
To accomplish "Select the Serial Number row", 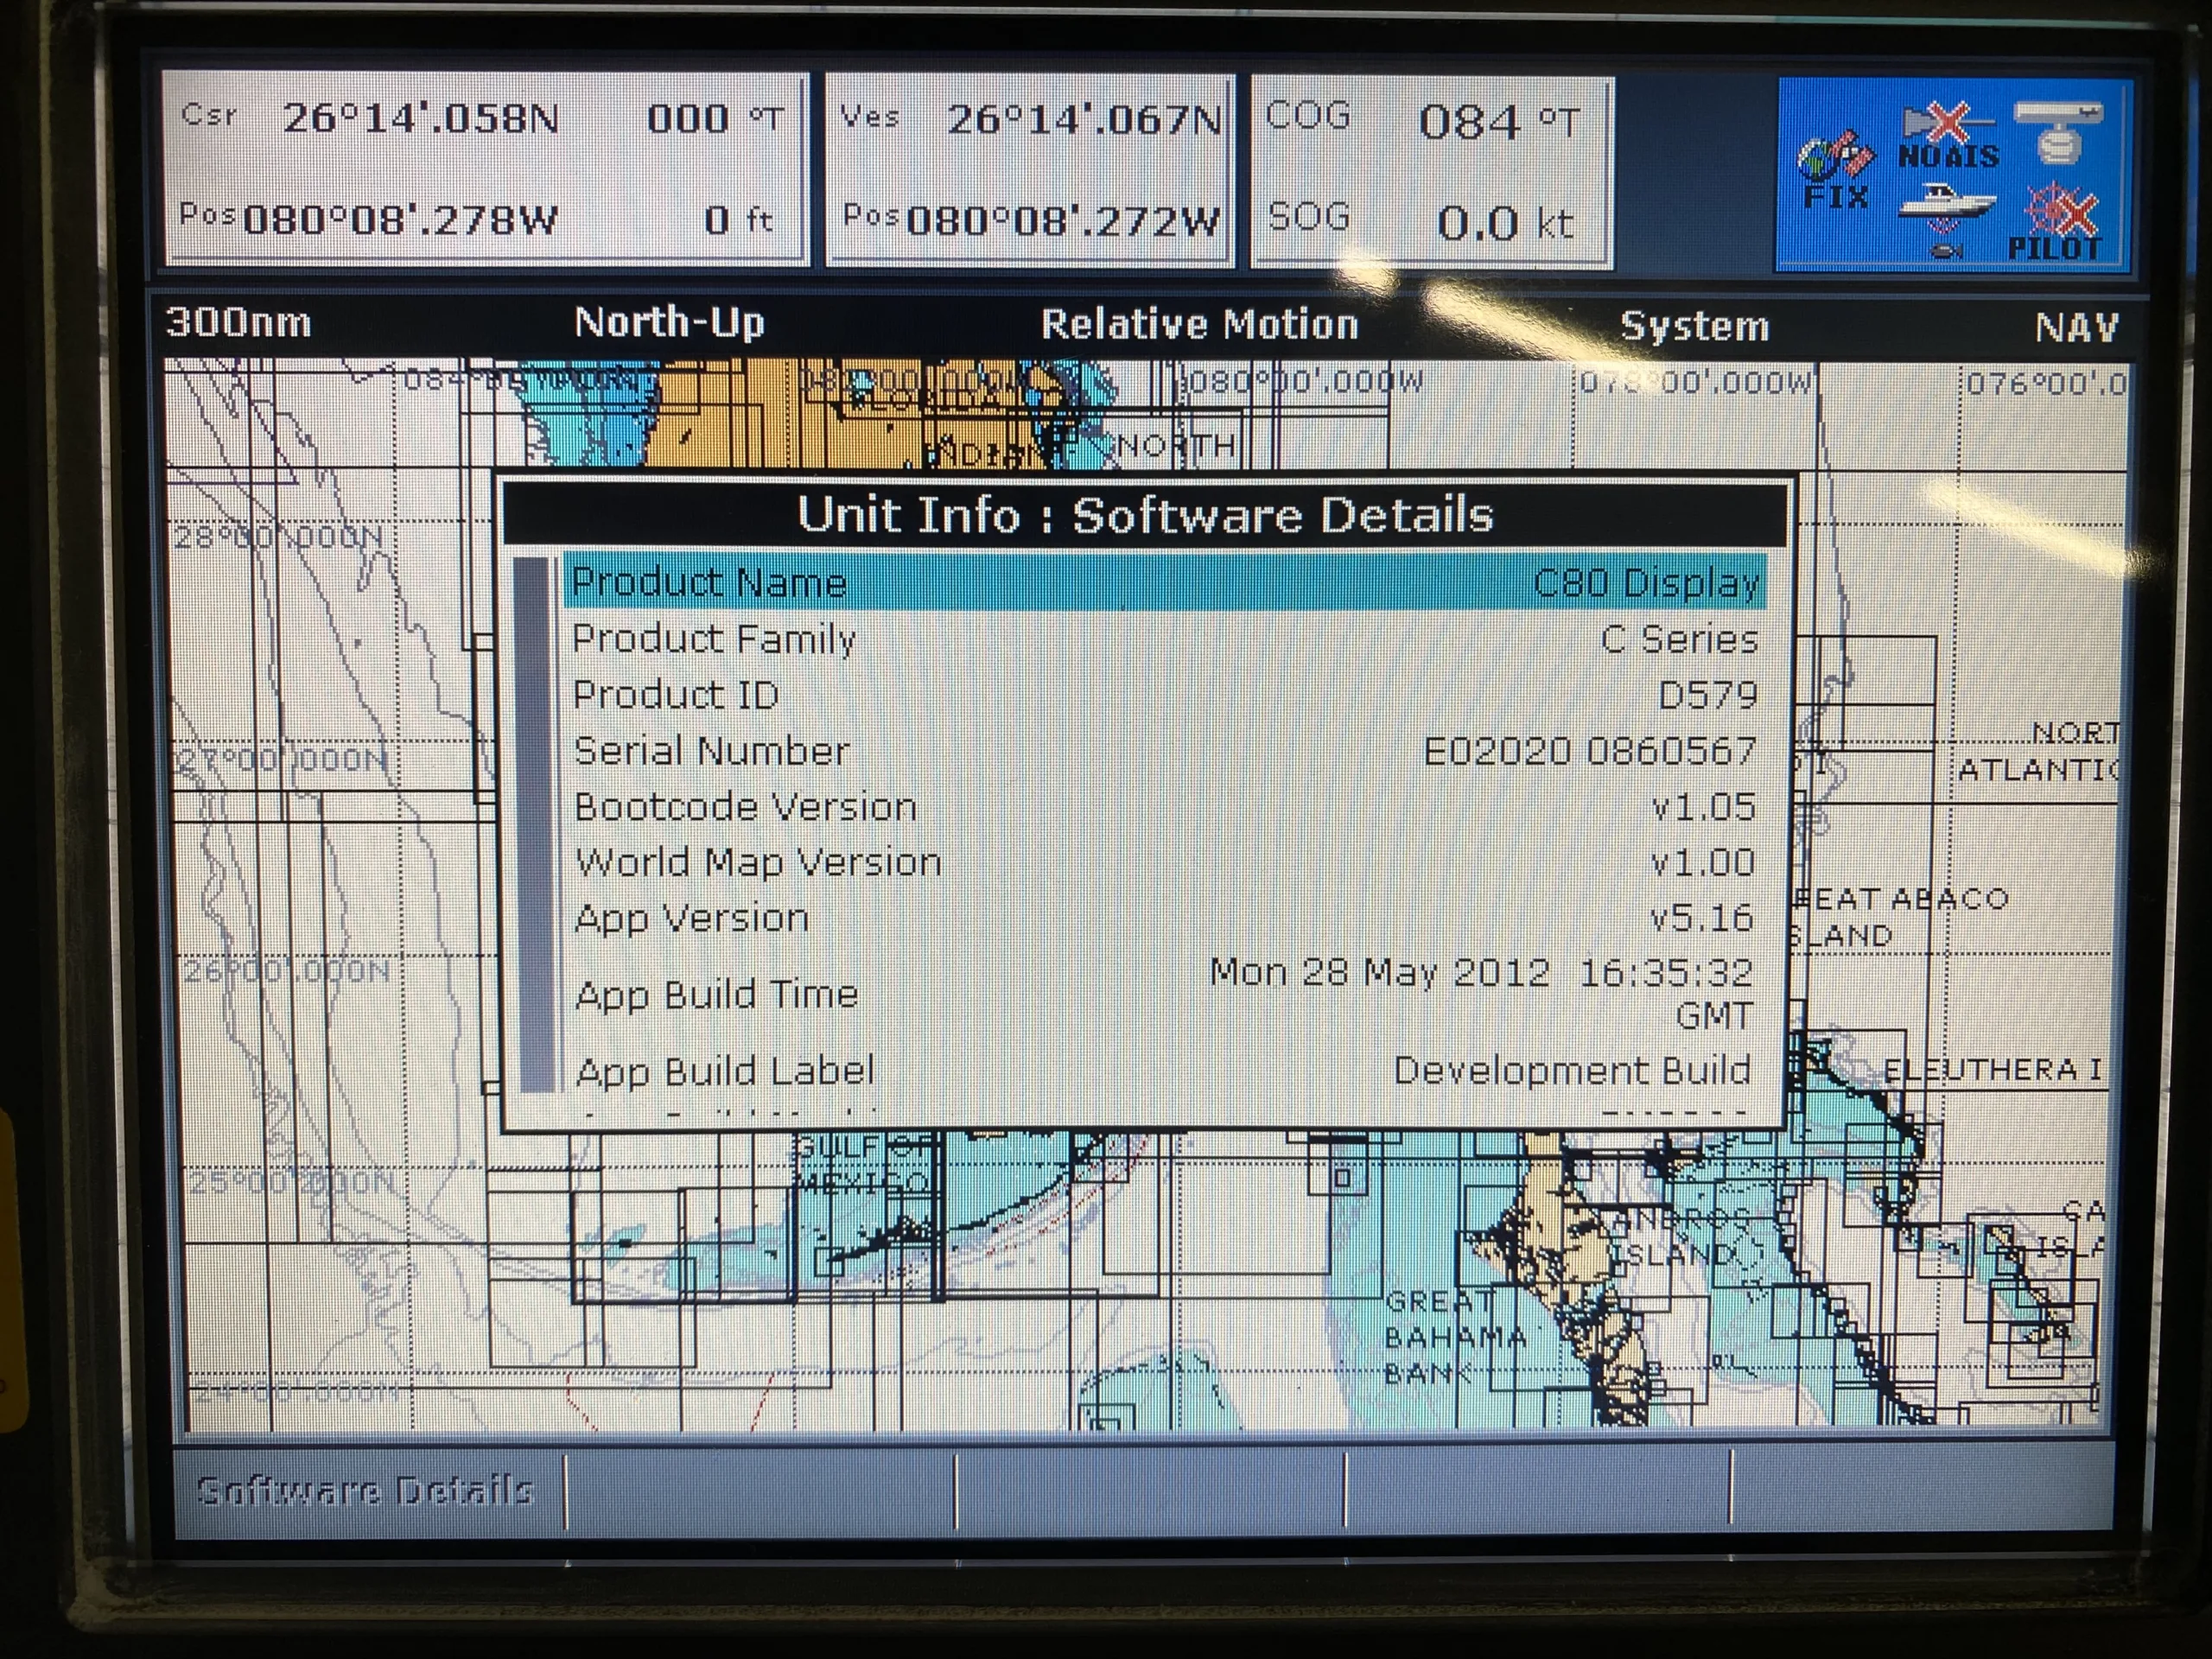I will pos(1164,750).
